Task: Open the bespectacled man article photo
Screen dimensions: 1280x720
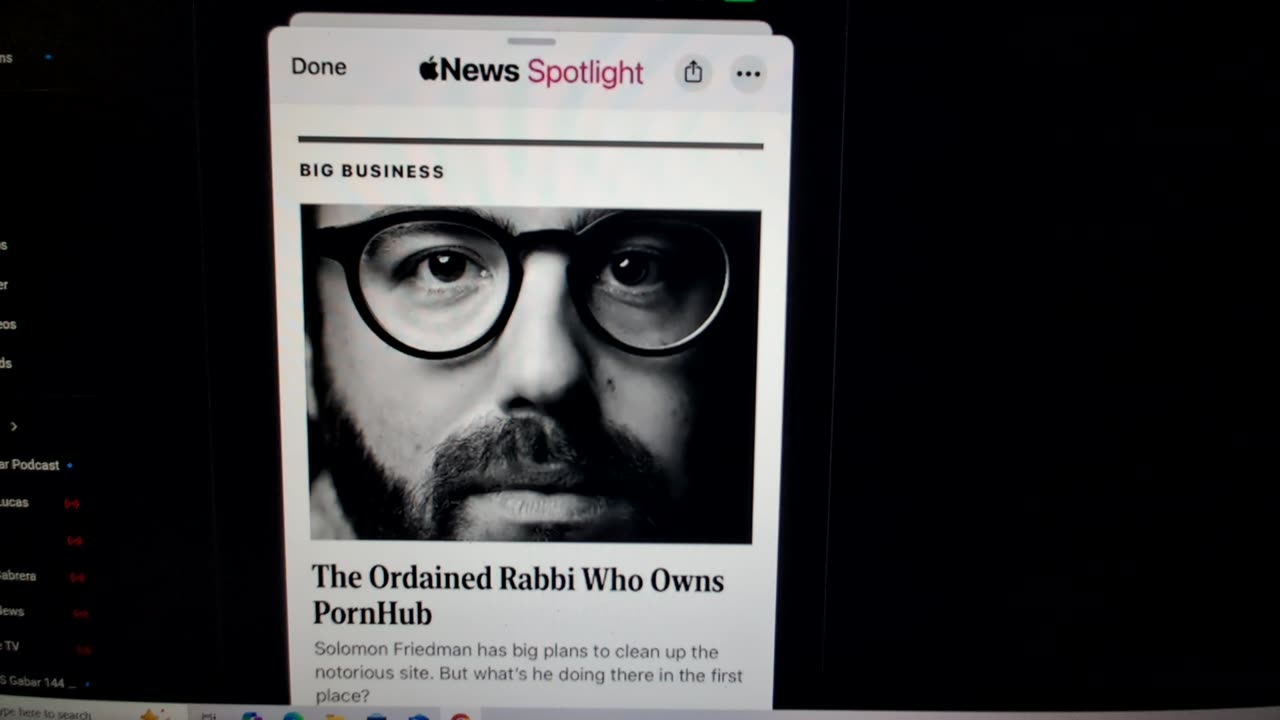Action: [530, 374]
